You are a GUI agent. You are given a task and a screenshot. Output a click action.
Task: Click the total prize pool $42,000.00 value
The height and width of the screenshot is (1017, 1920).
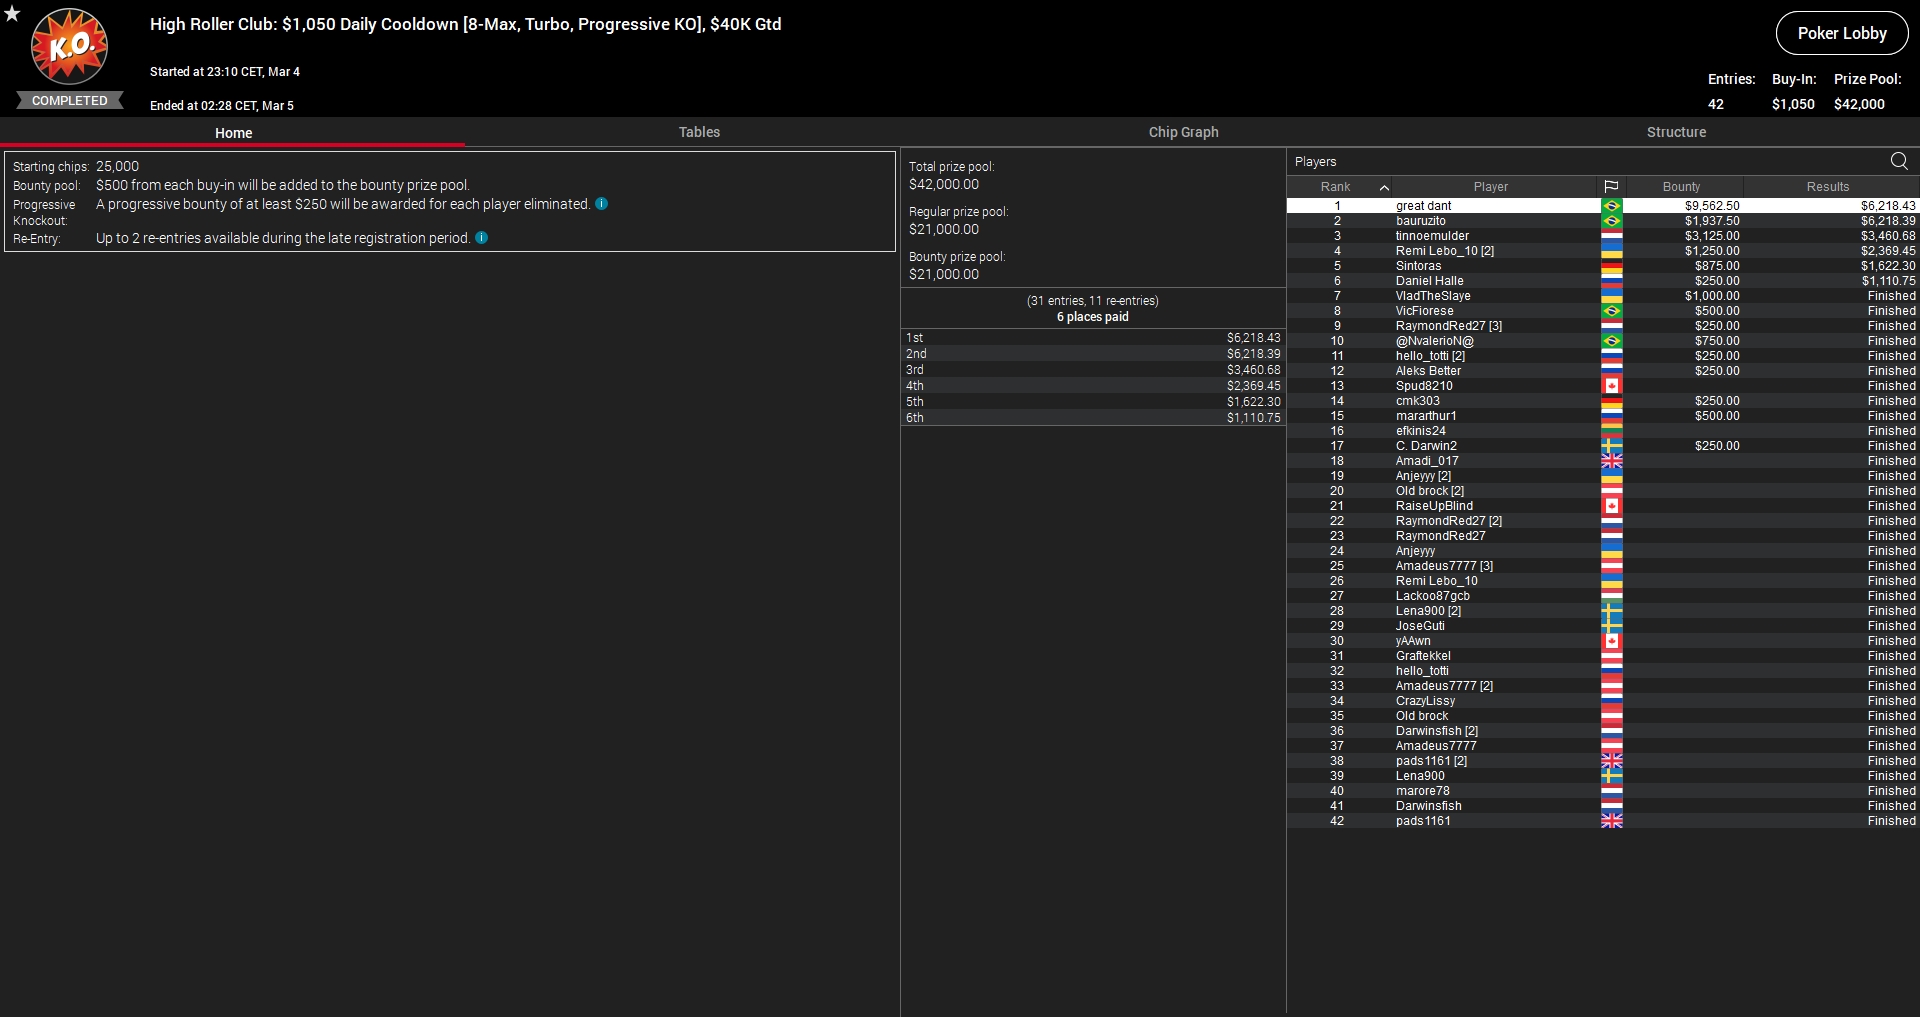point(944,184)
